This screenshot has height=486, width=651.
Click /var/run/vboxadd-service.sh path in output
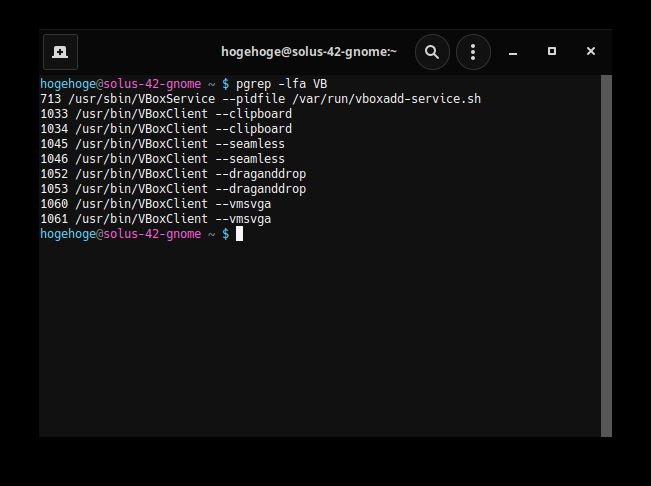(x=387, y=99)
